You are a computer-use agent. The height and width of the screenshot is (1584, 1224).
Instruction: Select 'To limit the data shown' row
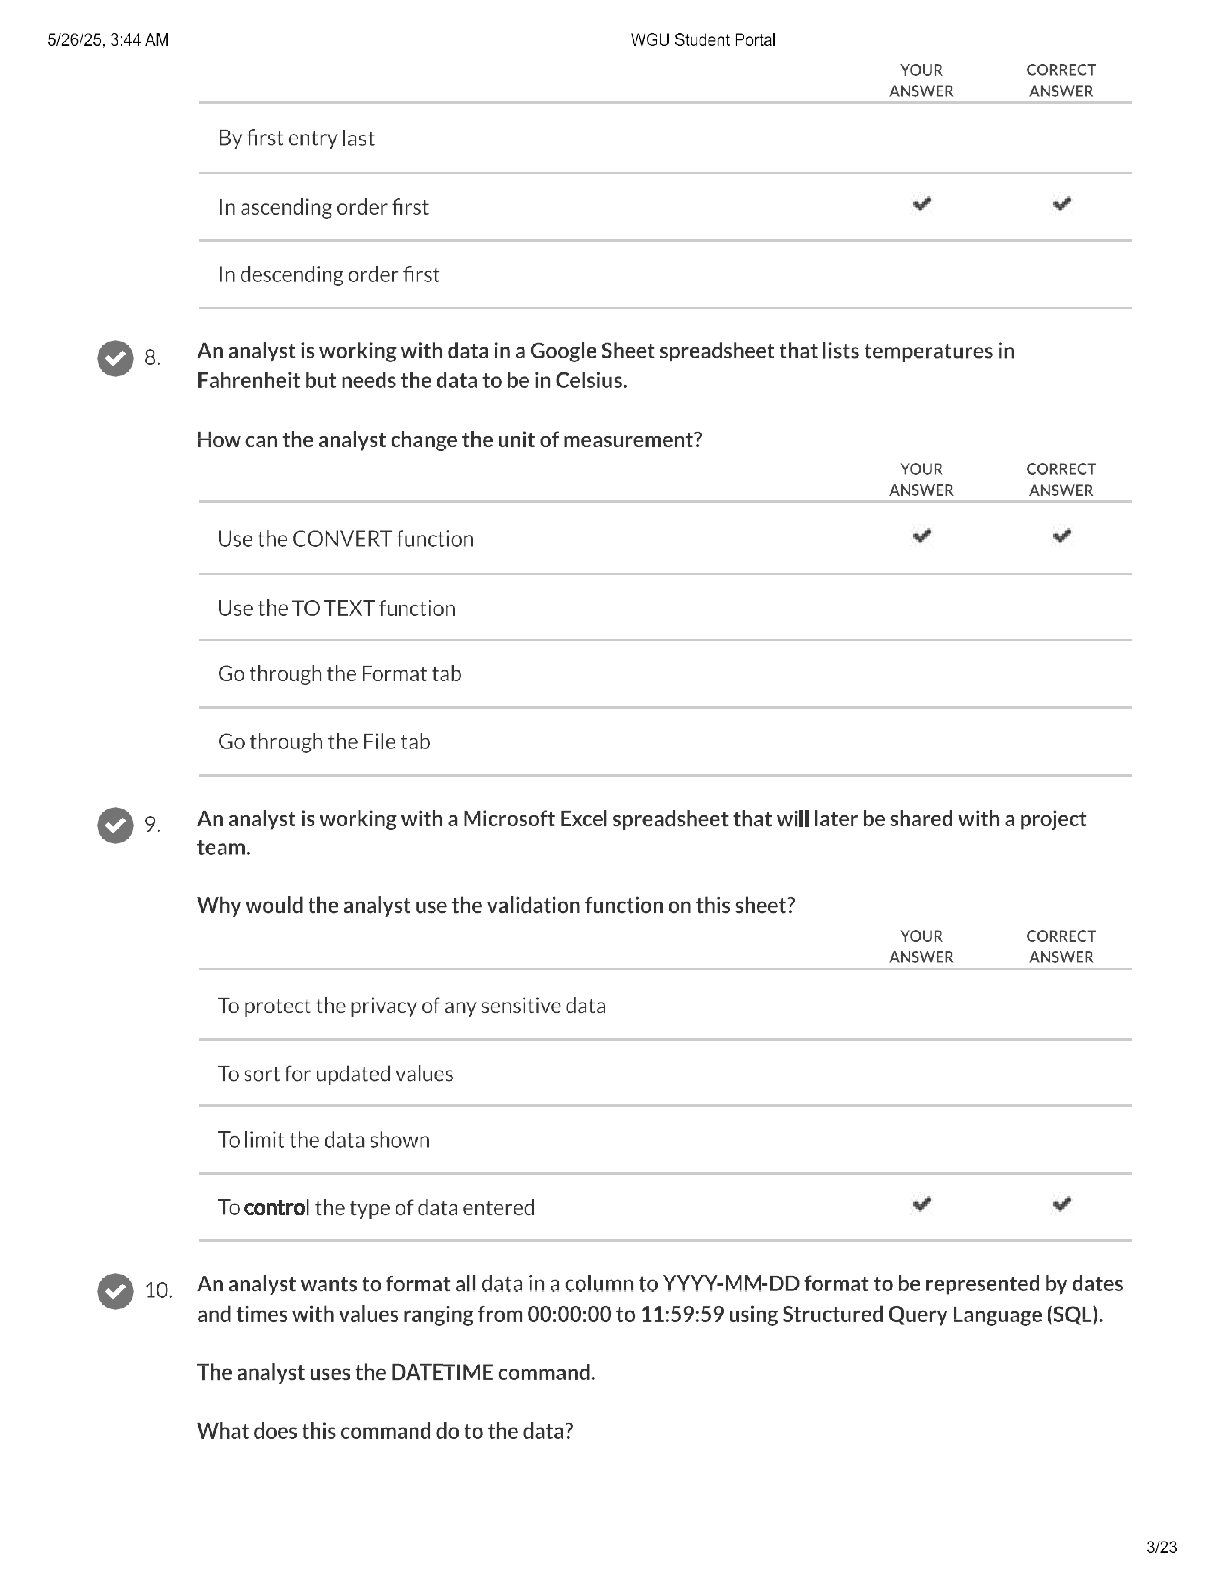pos(665,1140)
